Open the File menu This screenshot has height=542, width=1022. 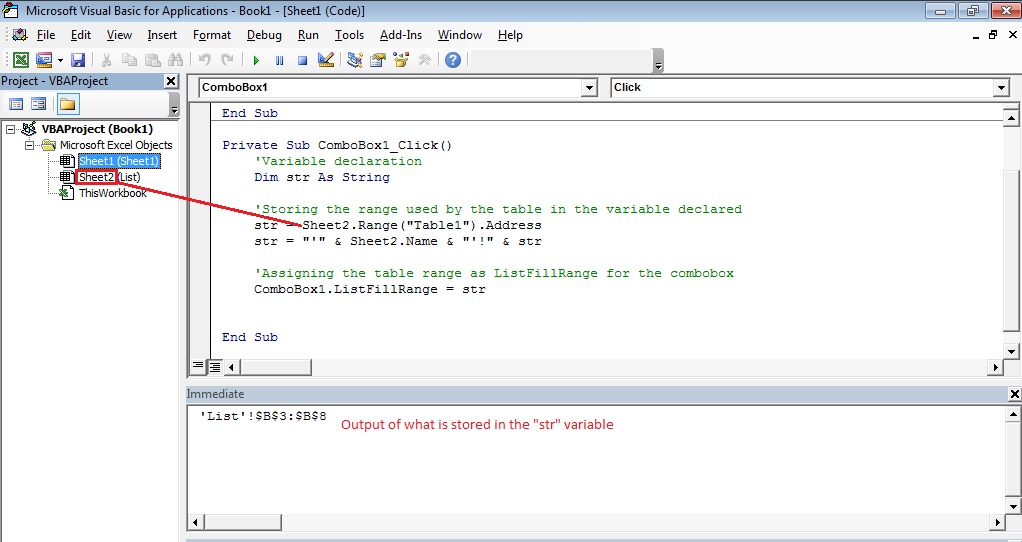(46, 35)
